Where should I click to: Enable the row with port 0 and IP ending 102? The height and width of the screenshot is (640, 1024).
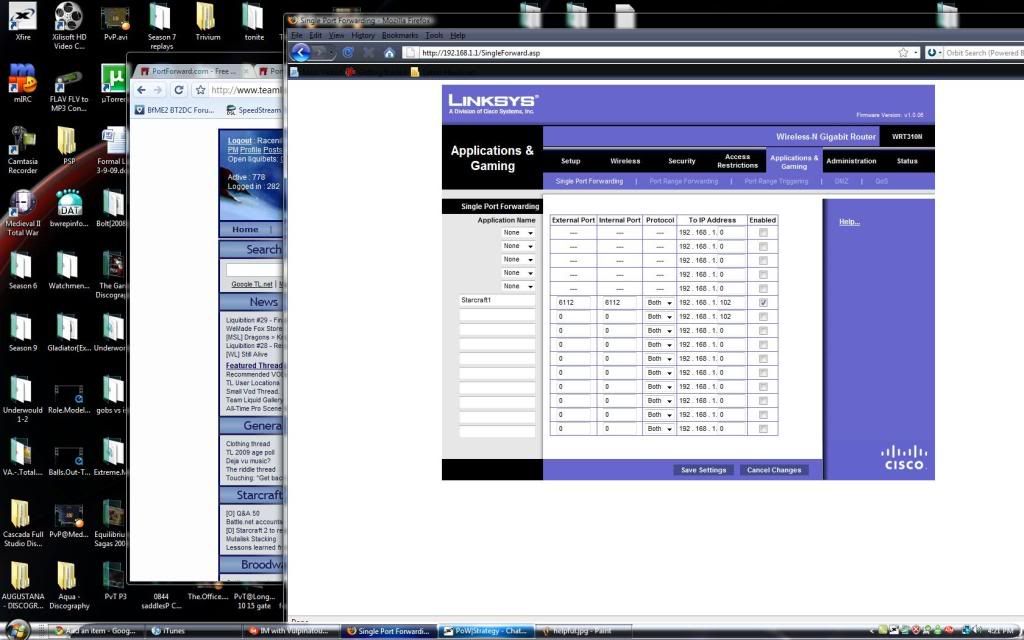pos(763,317)
